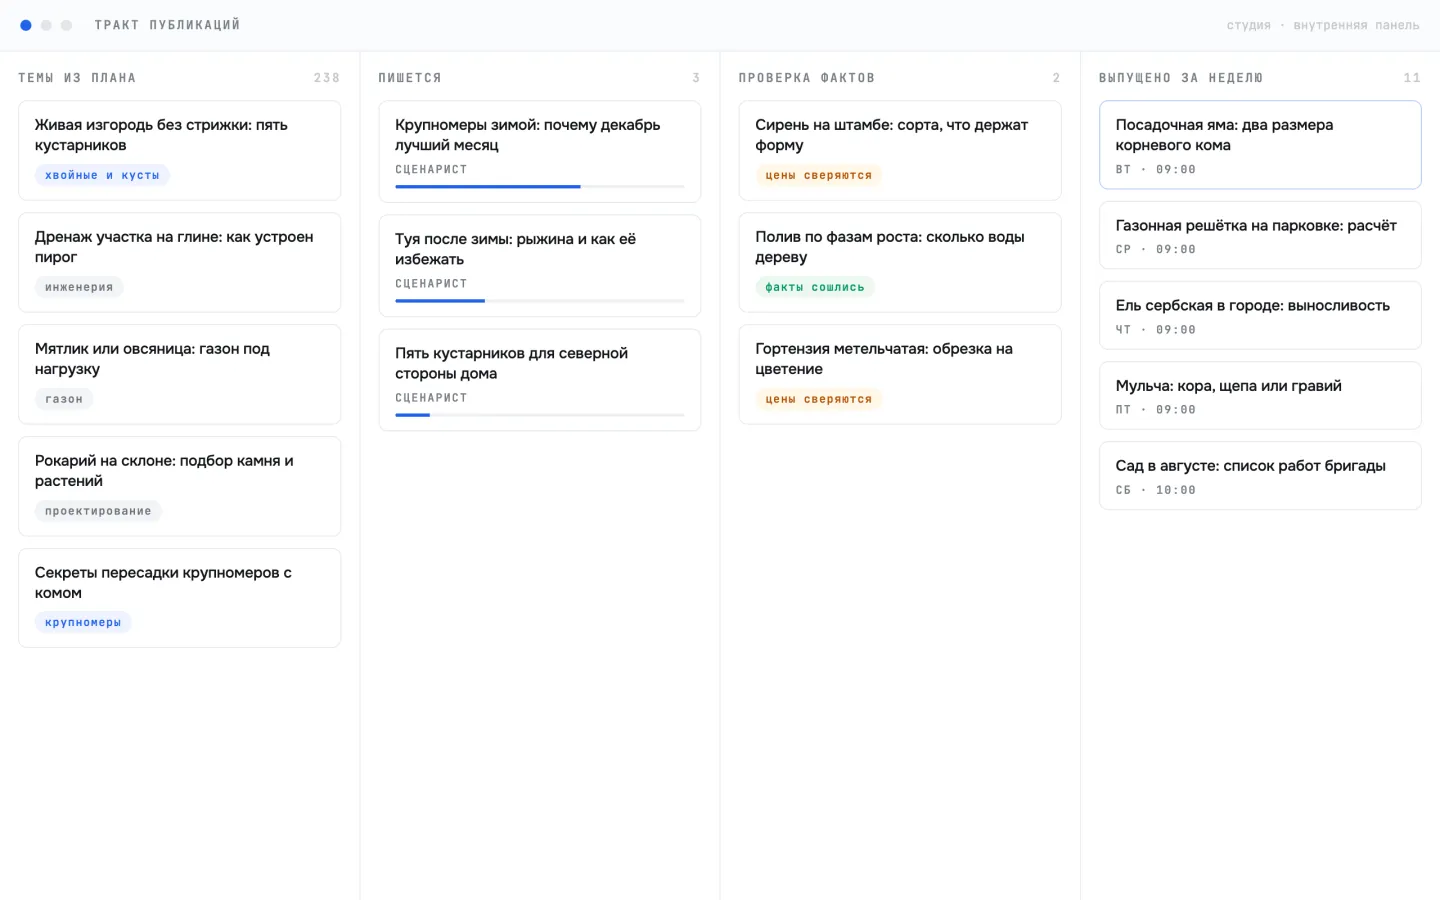The width and height of the screenshot is (1440, 900).
Task: Click 'ВТ · 09:00' publish time
Action: pos(1155,169)
